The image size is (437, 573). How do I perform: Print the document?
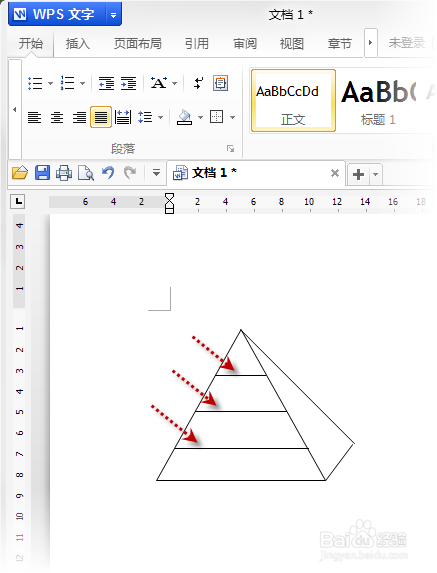[64, 173]
